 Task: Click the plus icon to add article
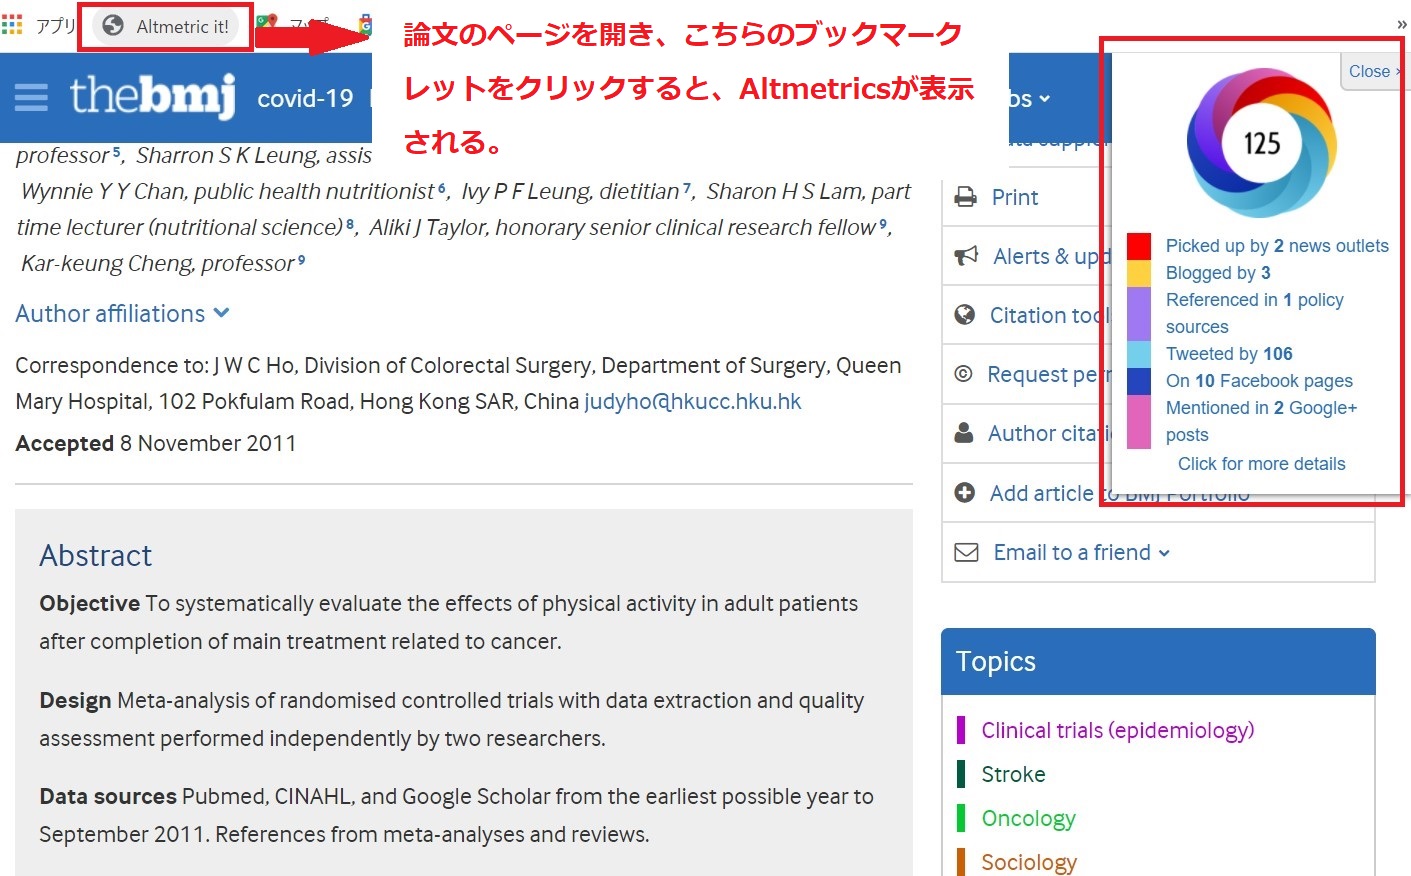pyautogui.click(x=964, y=493)
